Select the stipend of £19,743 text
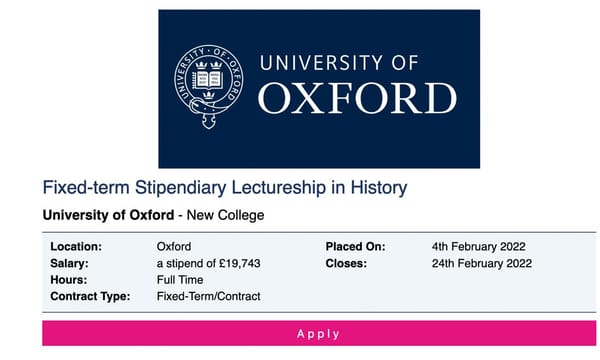This screenshot has width=600, height=360. [209, 263]
